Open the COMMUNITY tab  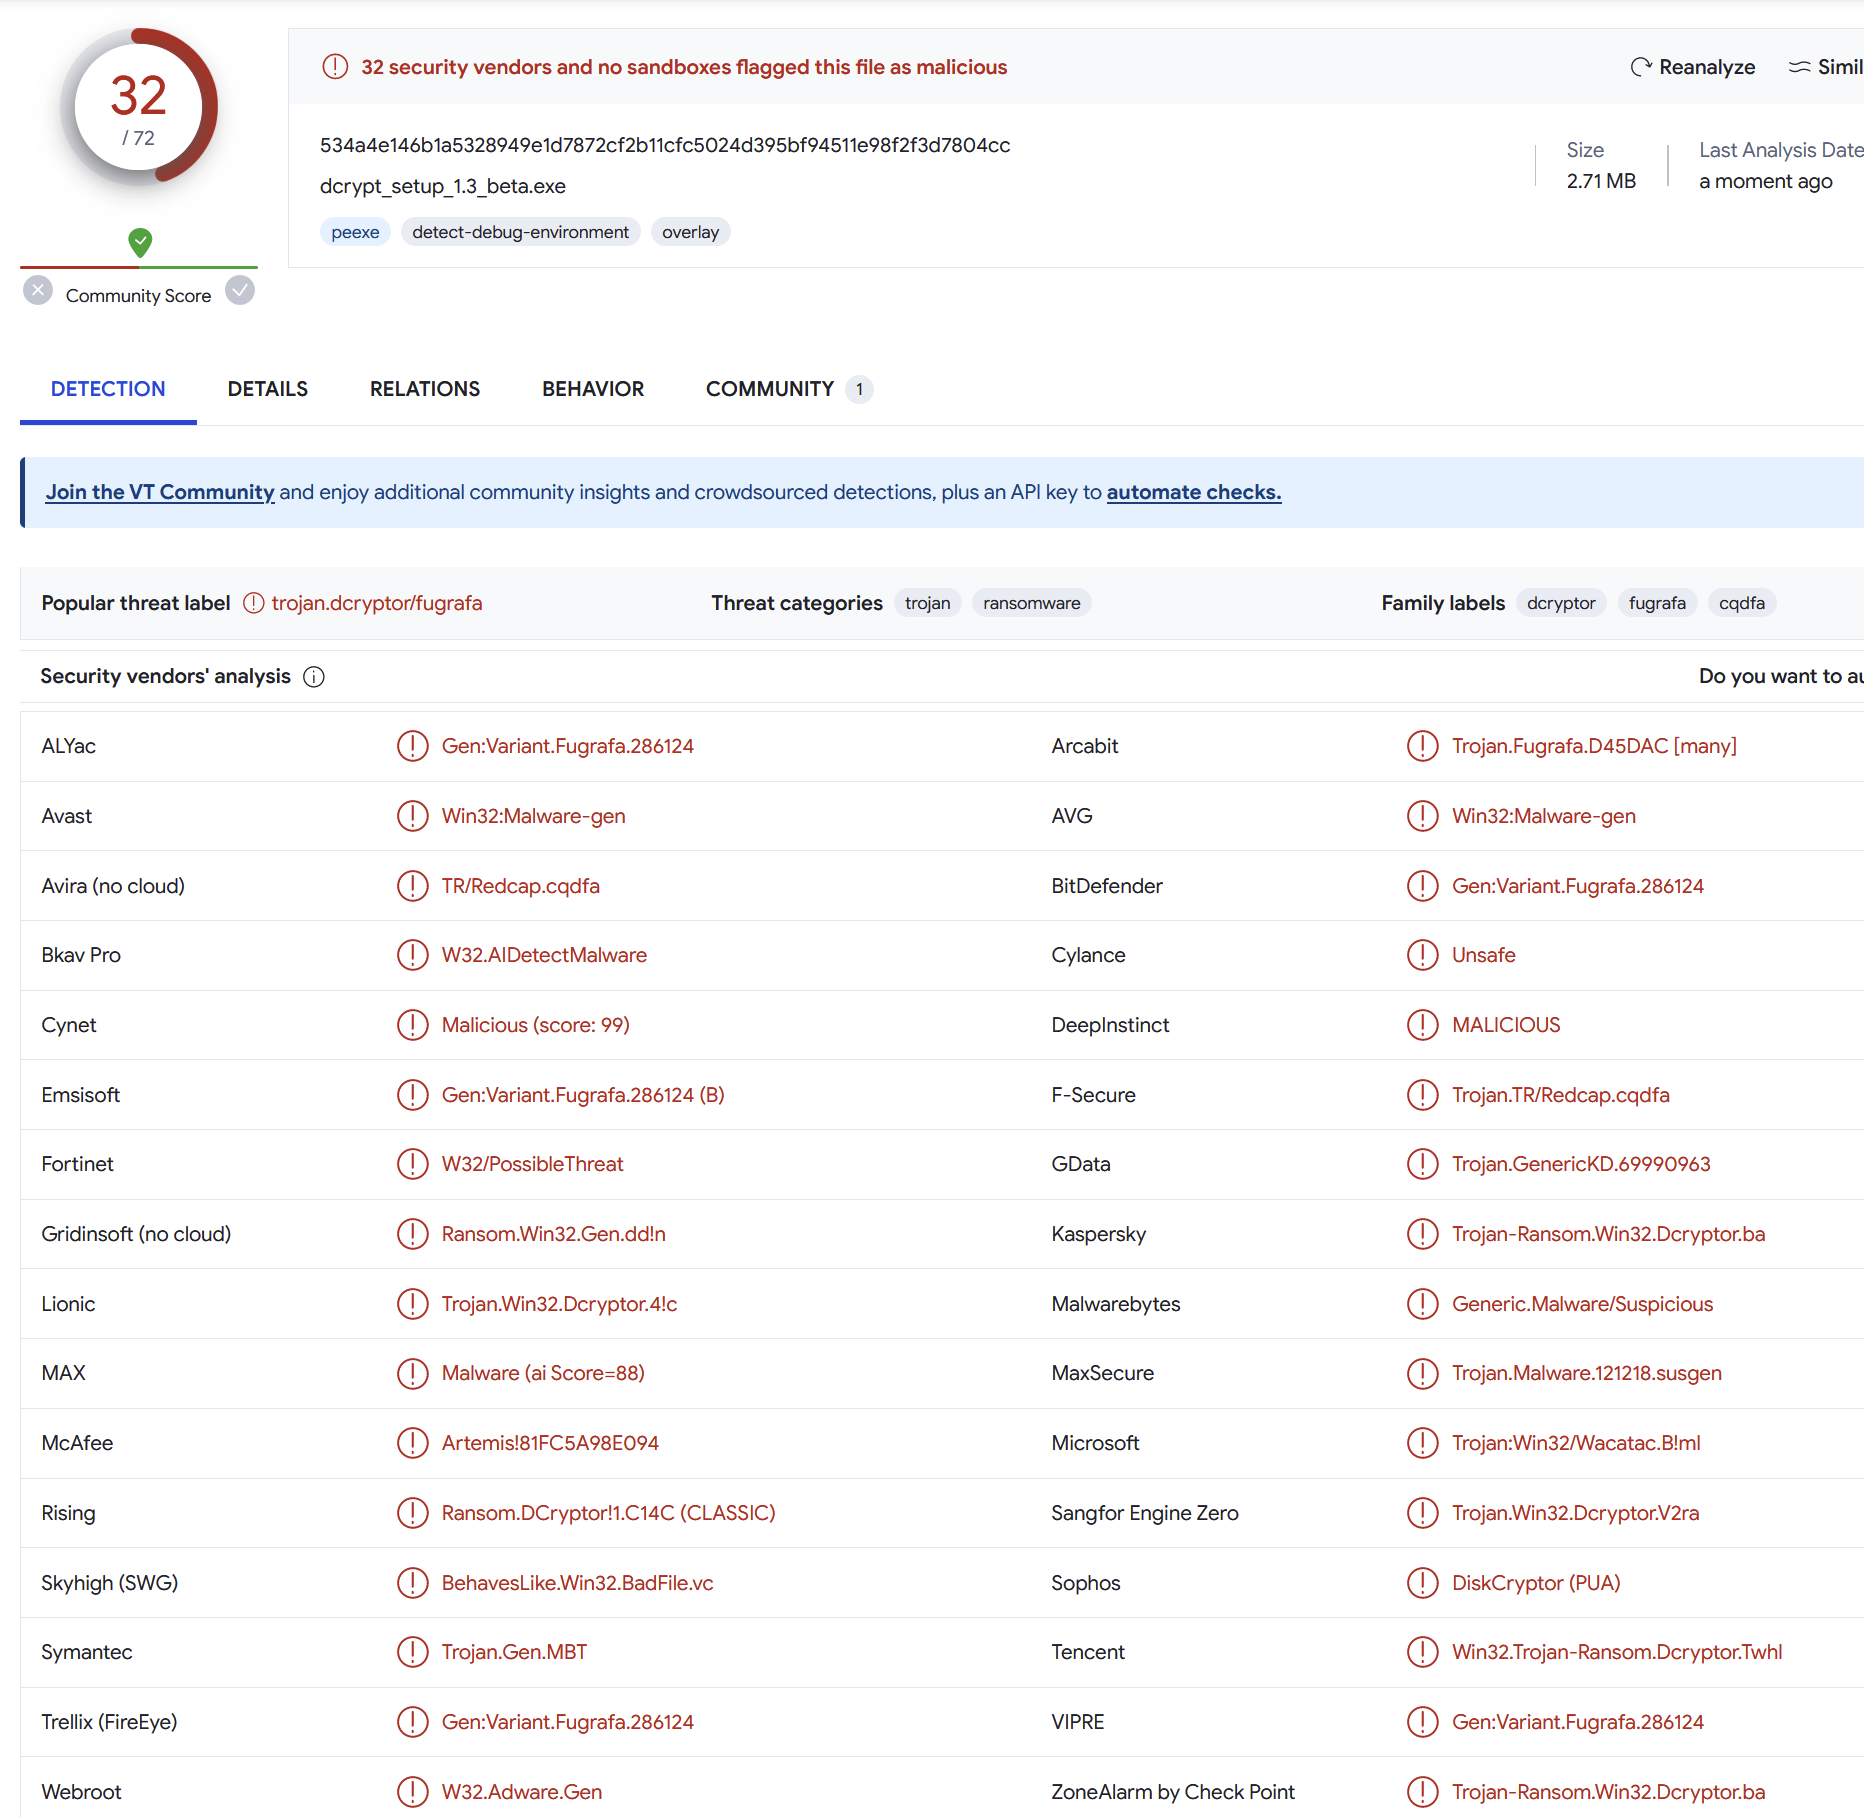(769, 389)
